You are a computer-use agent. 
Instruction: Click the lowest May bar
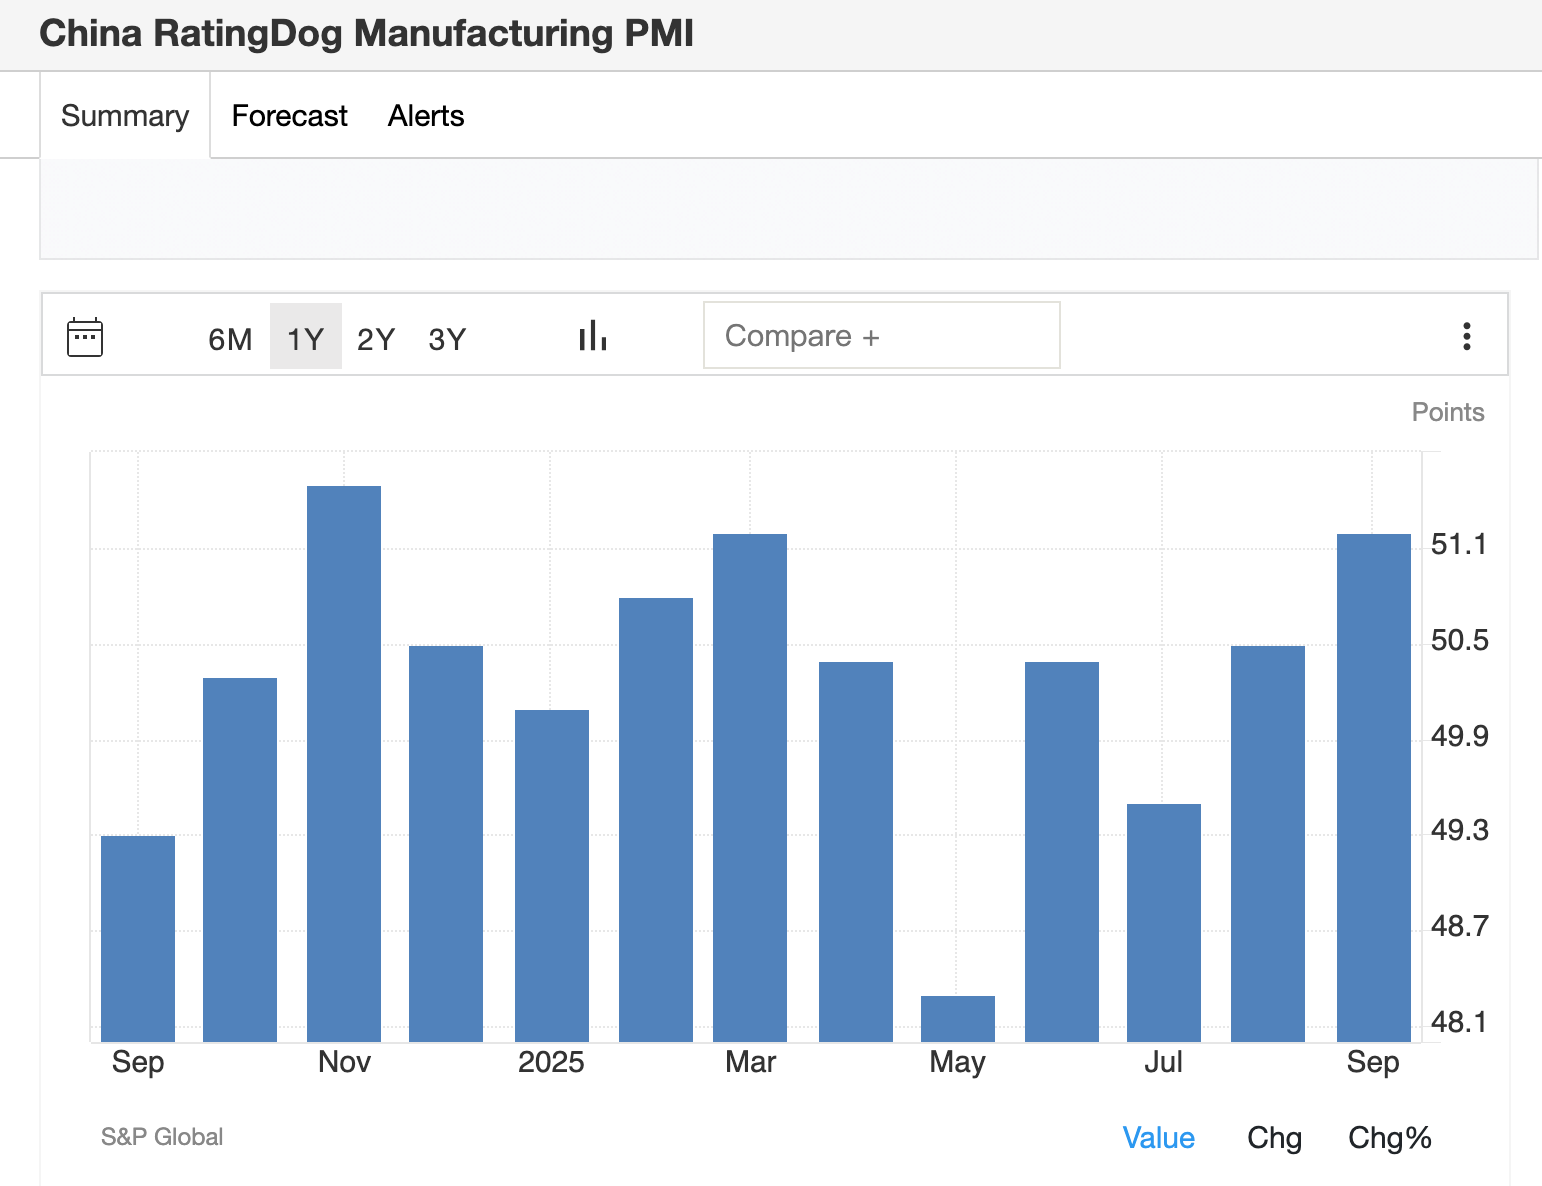[958, 1019]
